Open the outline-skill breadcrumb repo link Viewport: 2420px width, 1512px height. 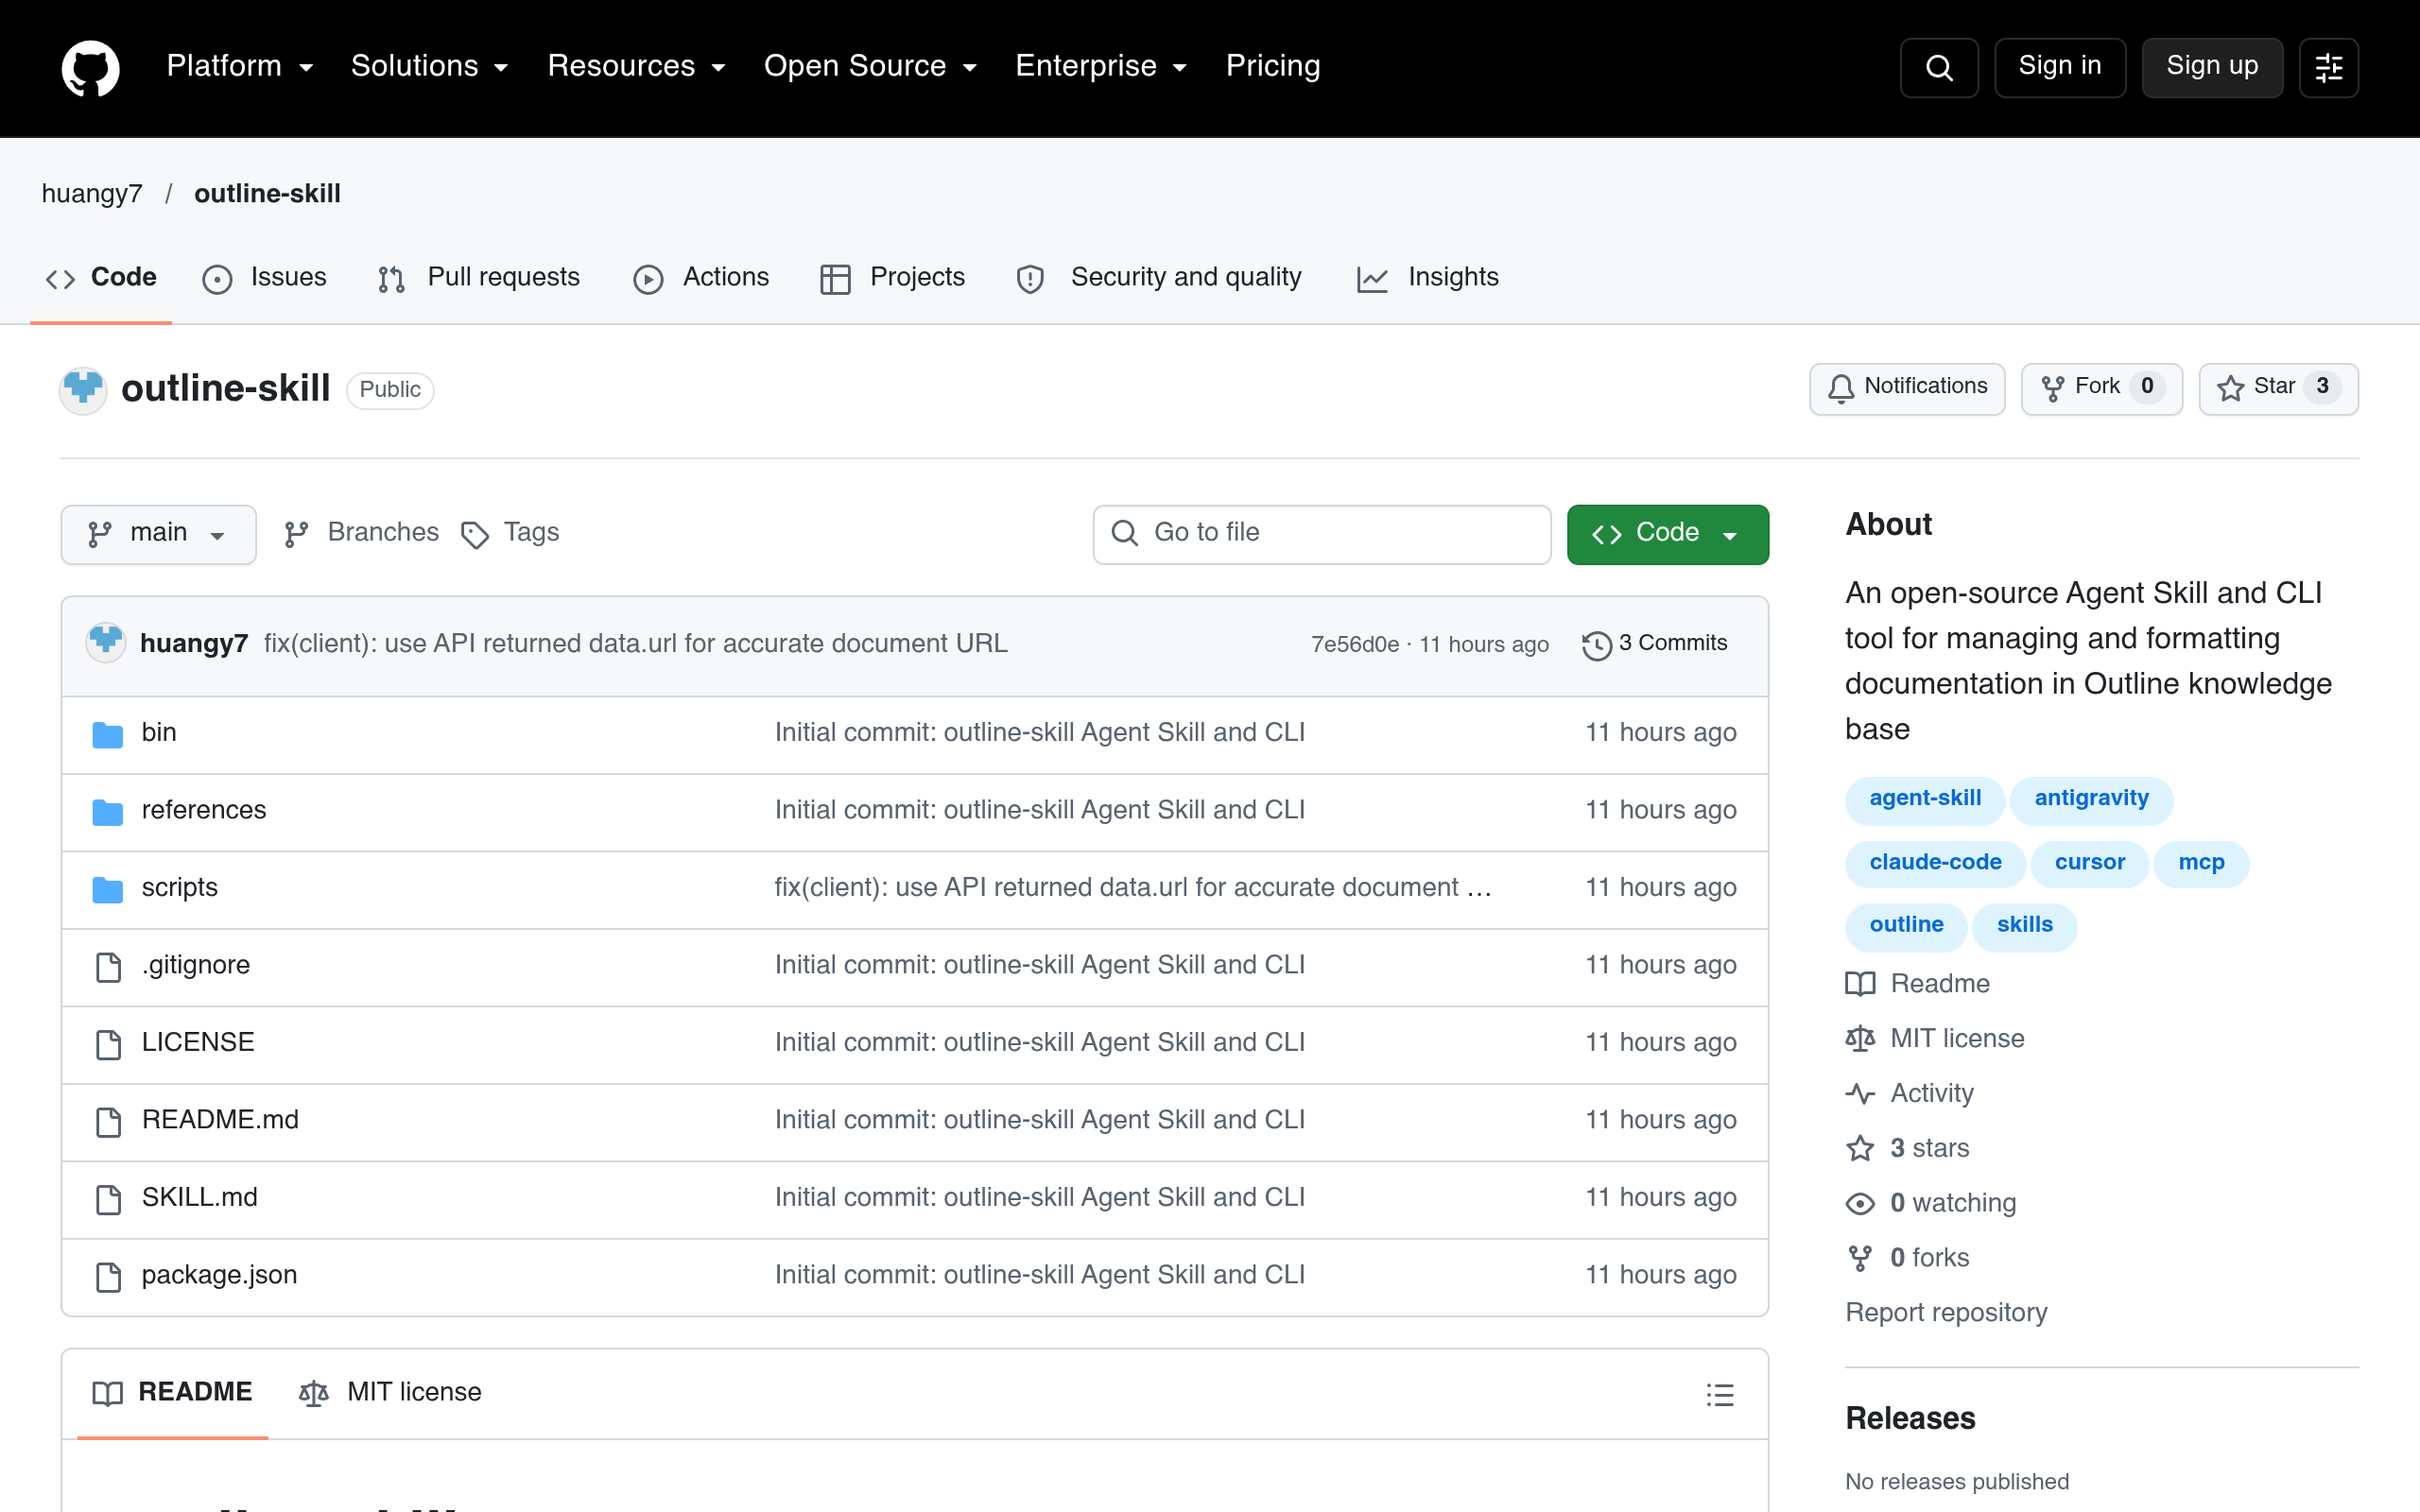[x=267, y=194]
